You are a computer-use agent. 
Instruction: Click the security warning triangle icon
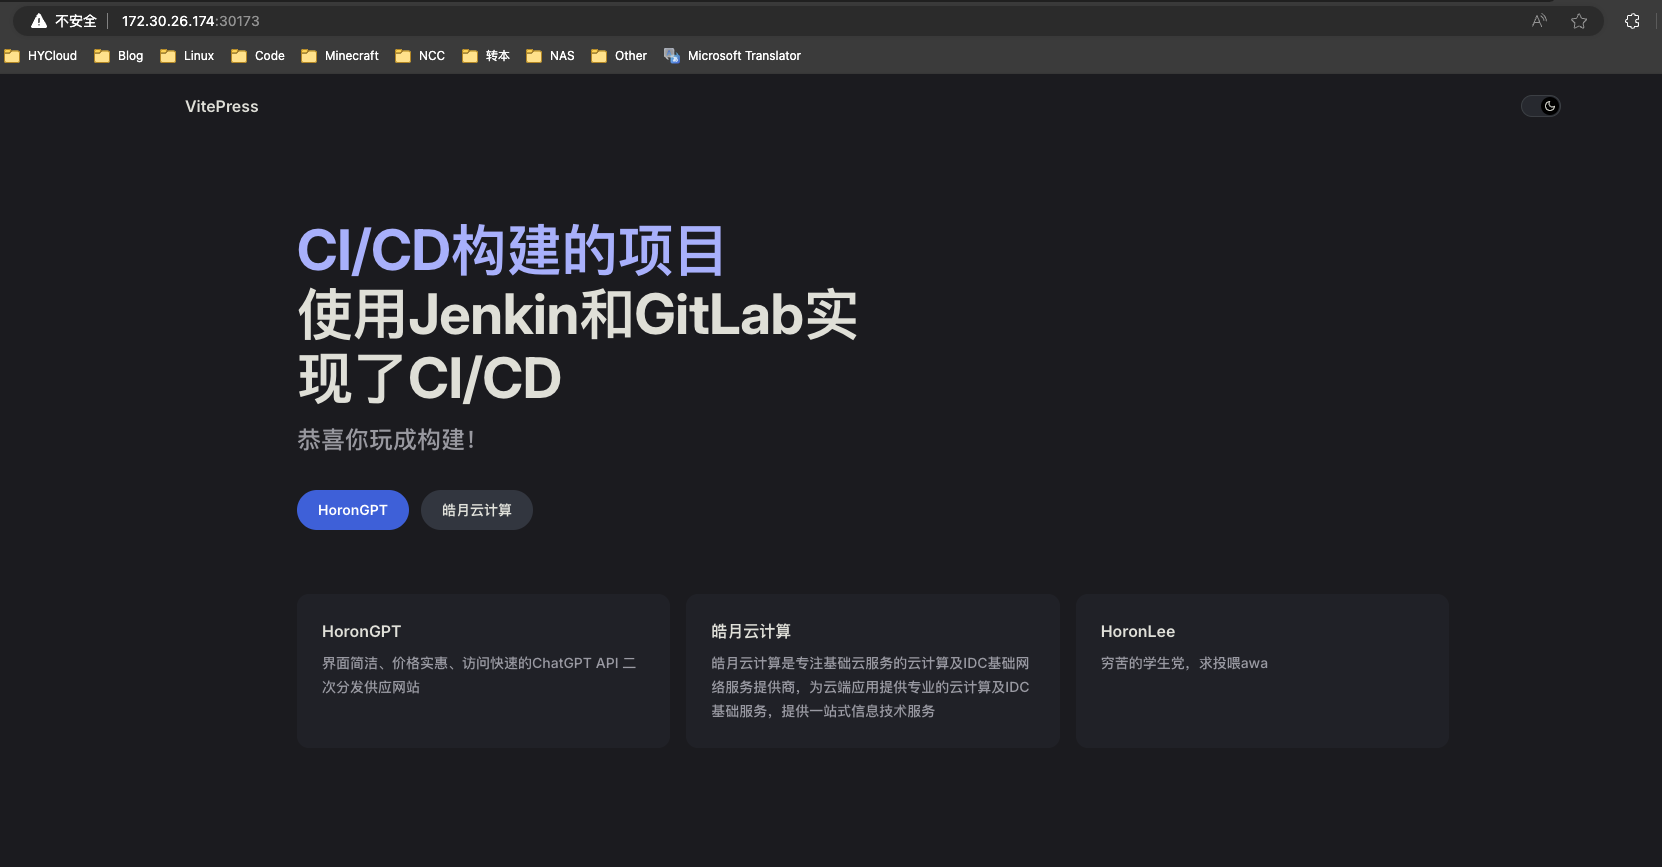tap(39, 21)
